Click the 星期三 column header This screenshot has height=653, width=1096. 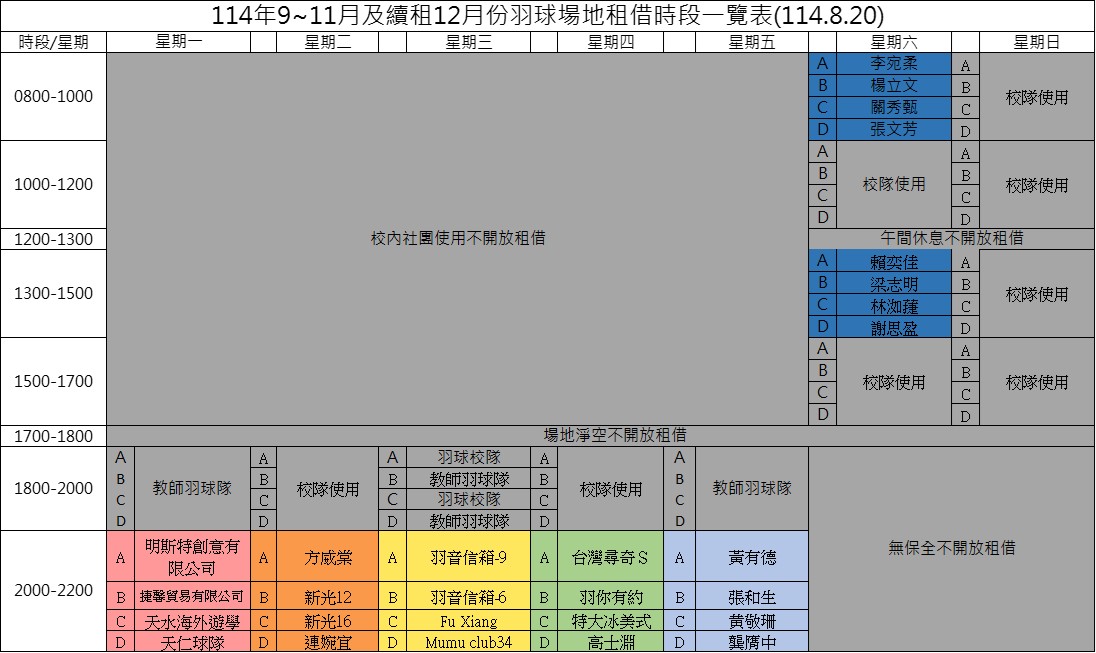(x=469, y=42)
